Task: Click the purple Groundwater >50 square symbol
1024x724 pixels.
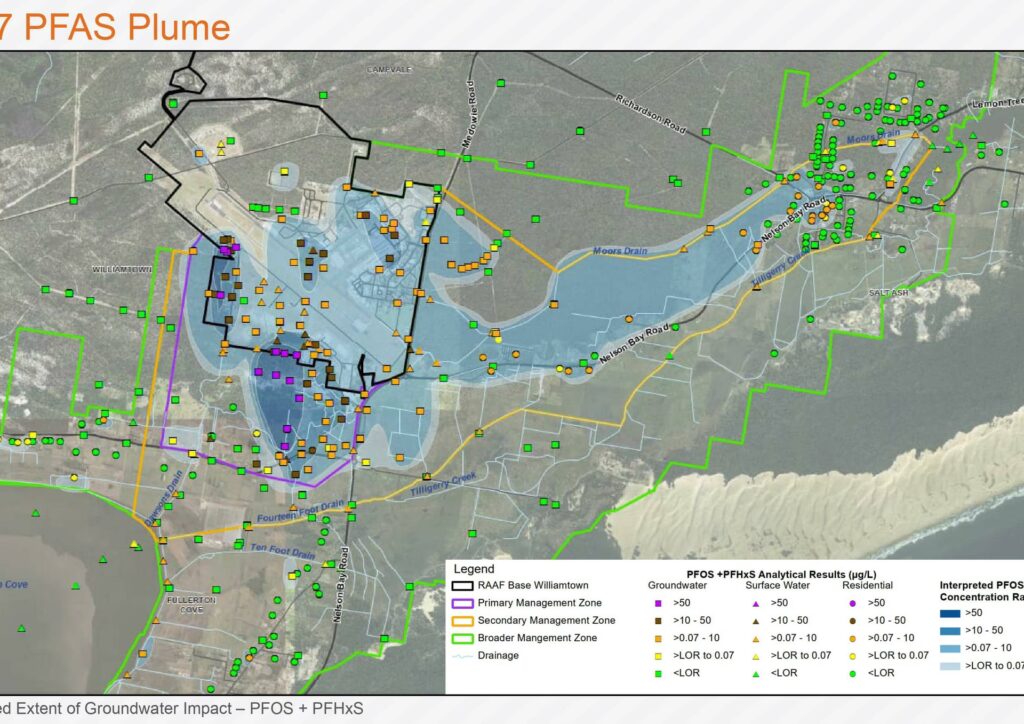Action: click(x=658, y=603)
